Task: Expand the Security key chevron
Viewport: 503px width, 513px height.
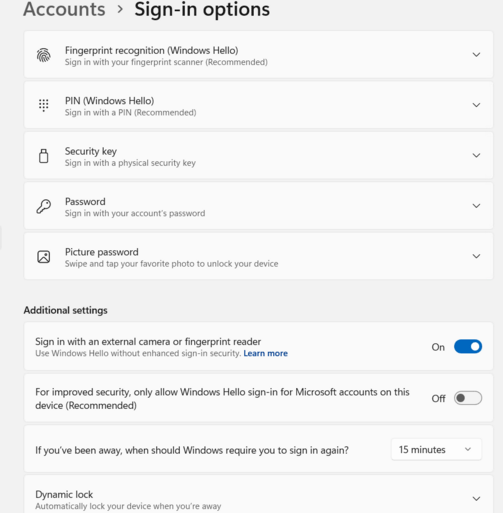Action: coord(476,155)
